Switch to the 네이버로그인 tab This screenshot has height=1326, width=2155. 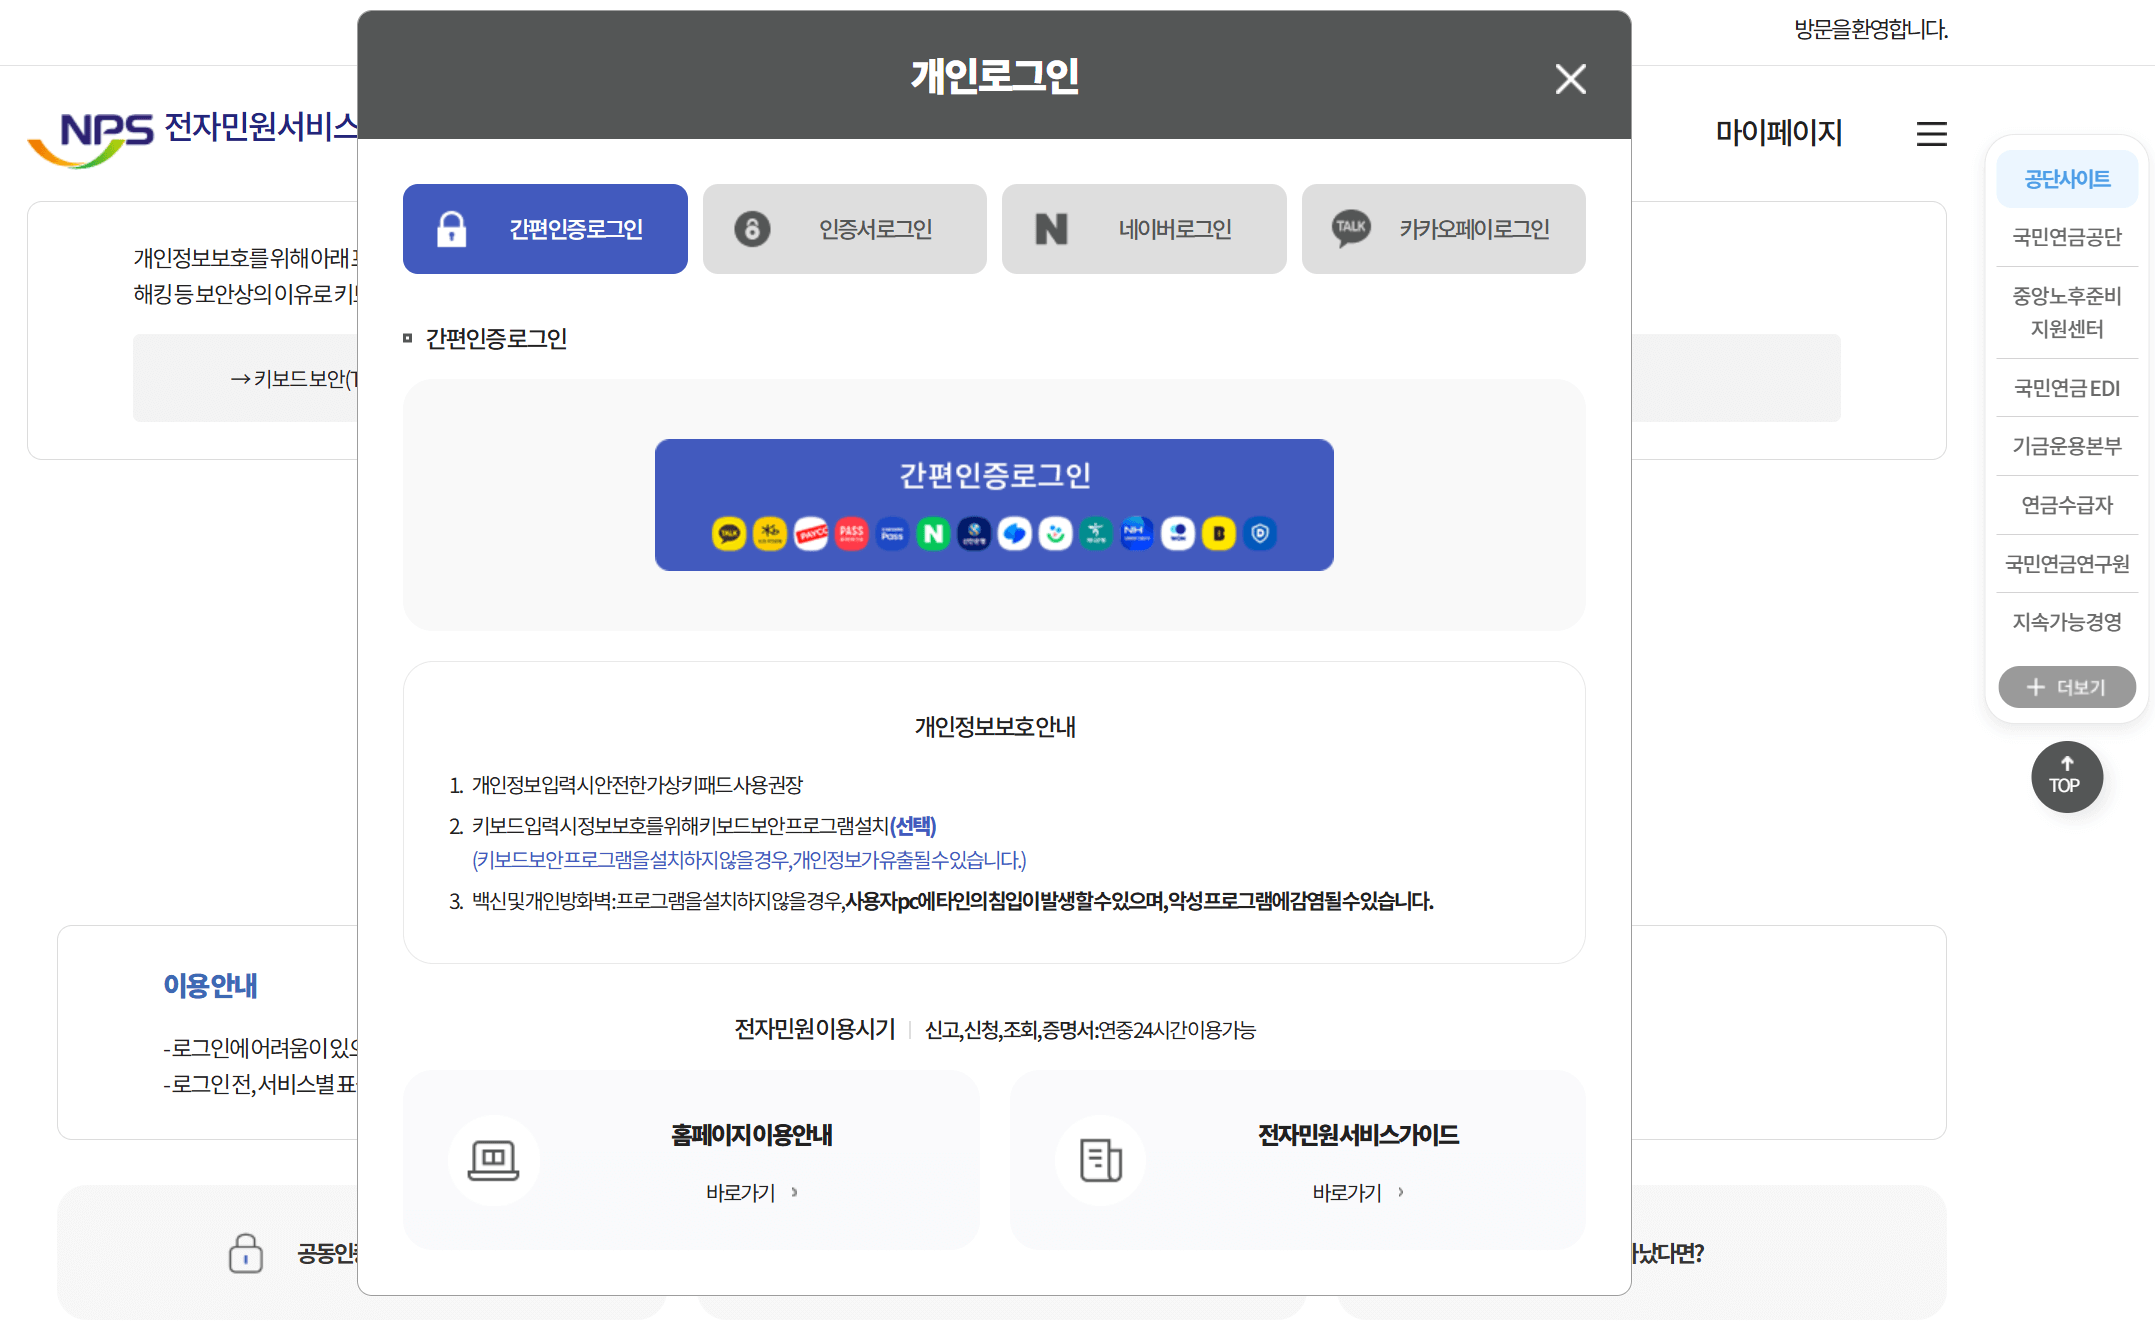(x=1144, y=229)
